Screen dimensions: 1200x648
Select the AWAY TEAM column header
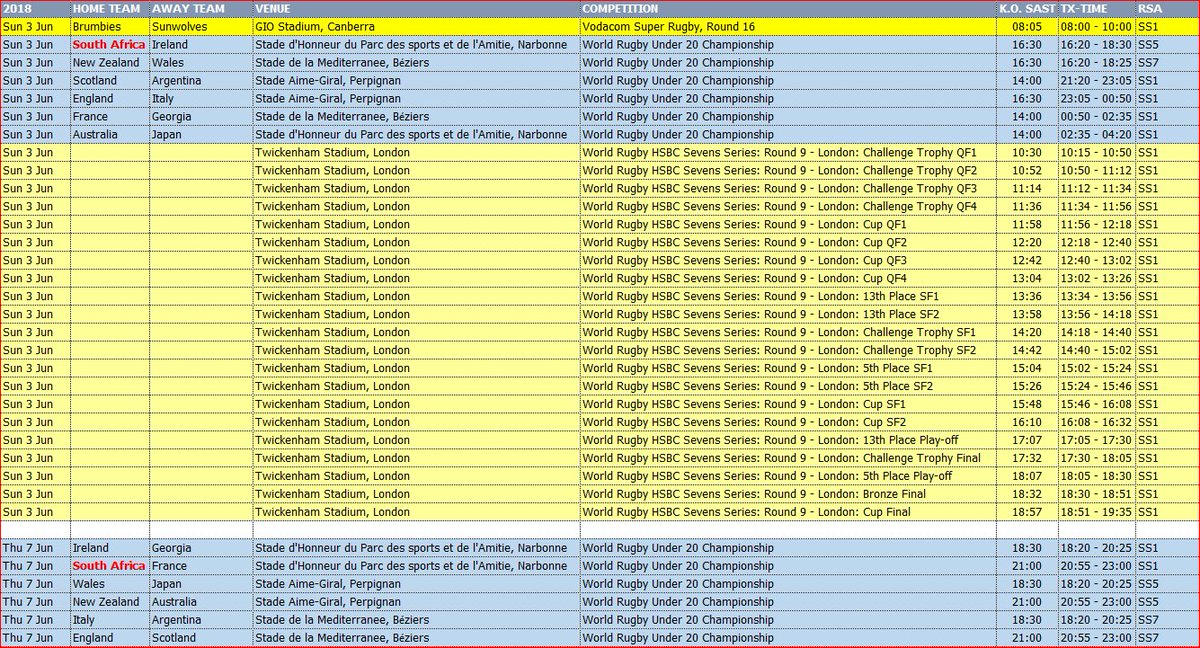click(201, 9)
